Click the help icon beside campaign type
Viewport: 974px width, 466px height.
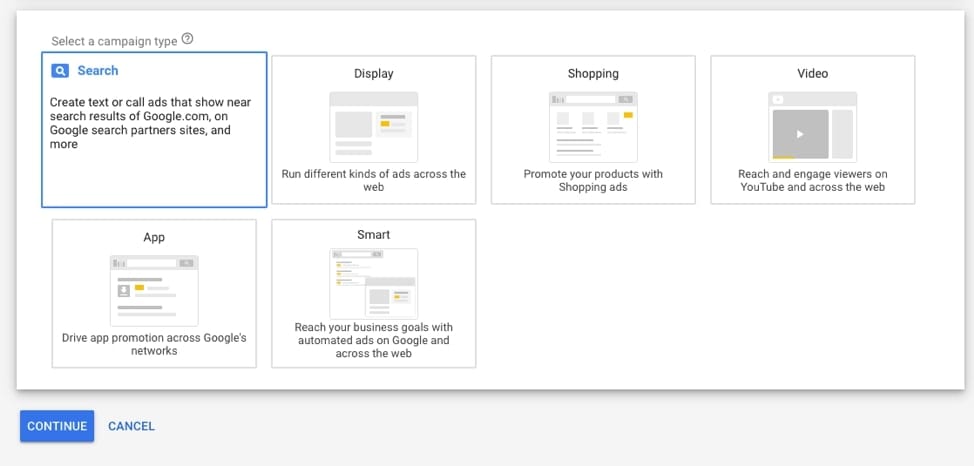coord(188,39)
